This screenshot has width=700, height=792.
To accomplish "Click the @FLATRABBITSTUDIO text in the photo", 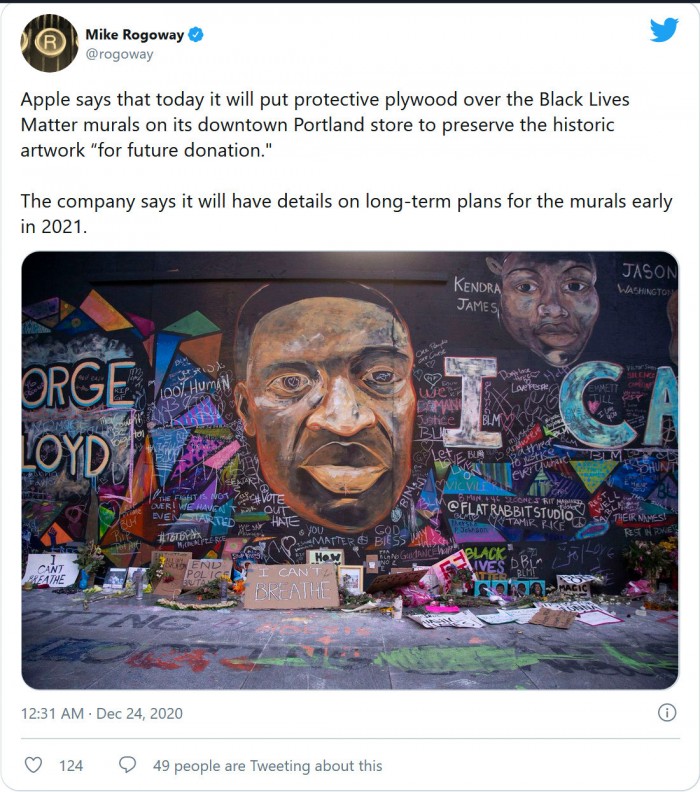I will (x=510, y=511).
